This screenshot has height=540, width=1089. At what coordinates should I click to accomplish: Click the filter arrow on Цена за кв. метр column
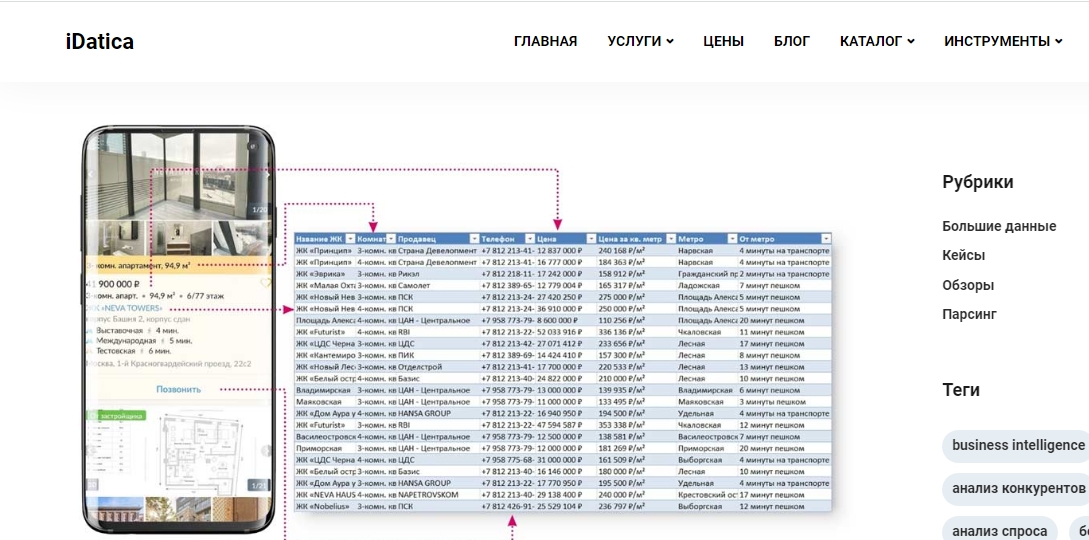coord(669,239)
